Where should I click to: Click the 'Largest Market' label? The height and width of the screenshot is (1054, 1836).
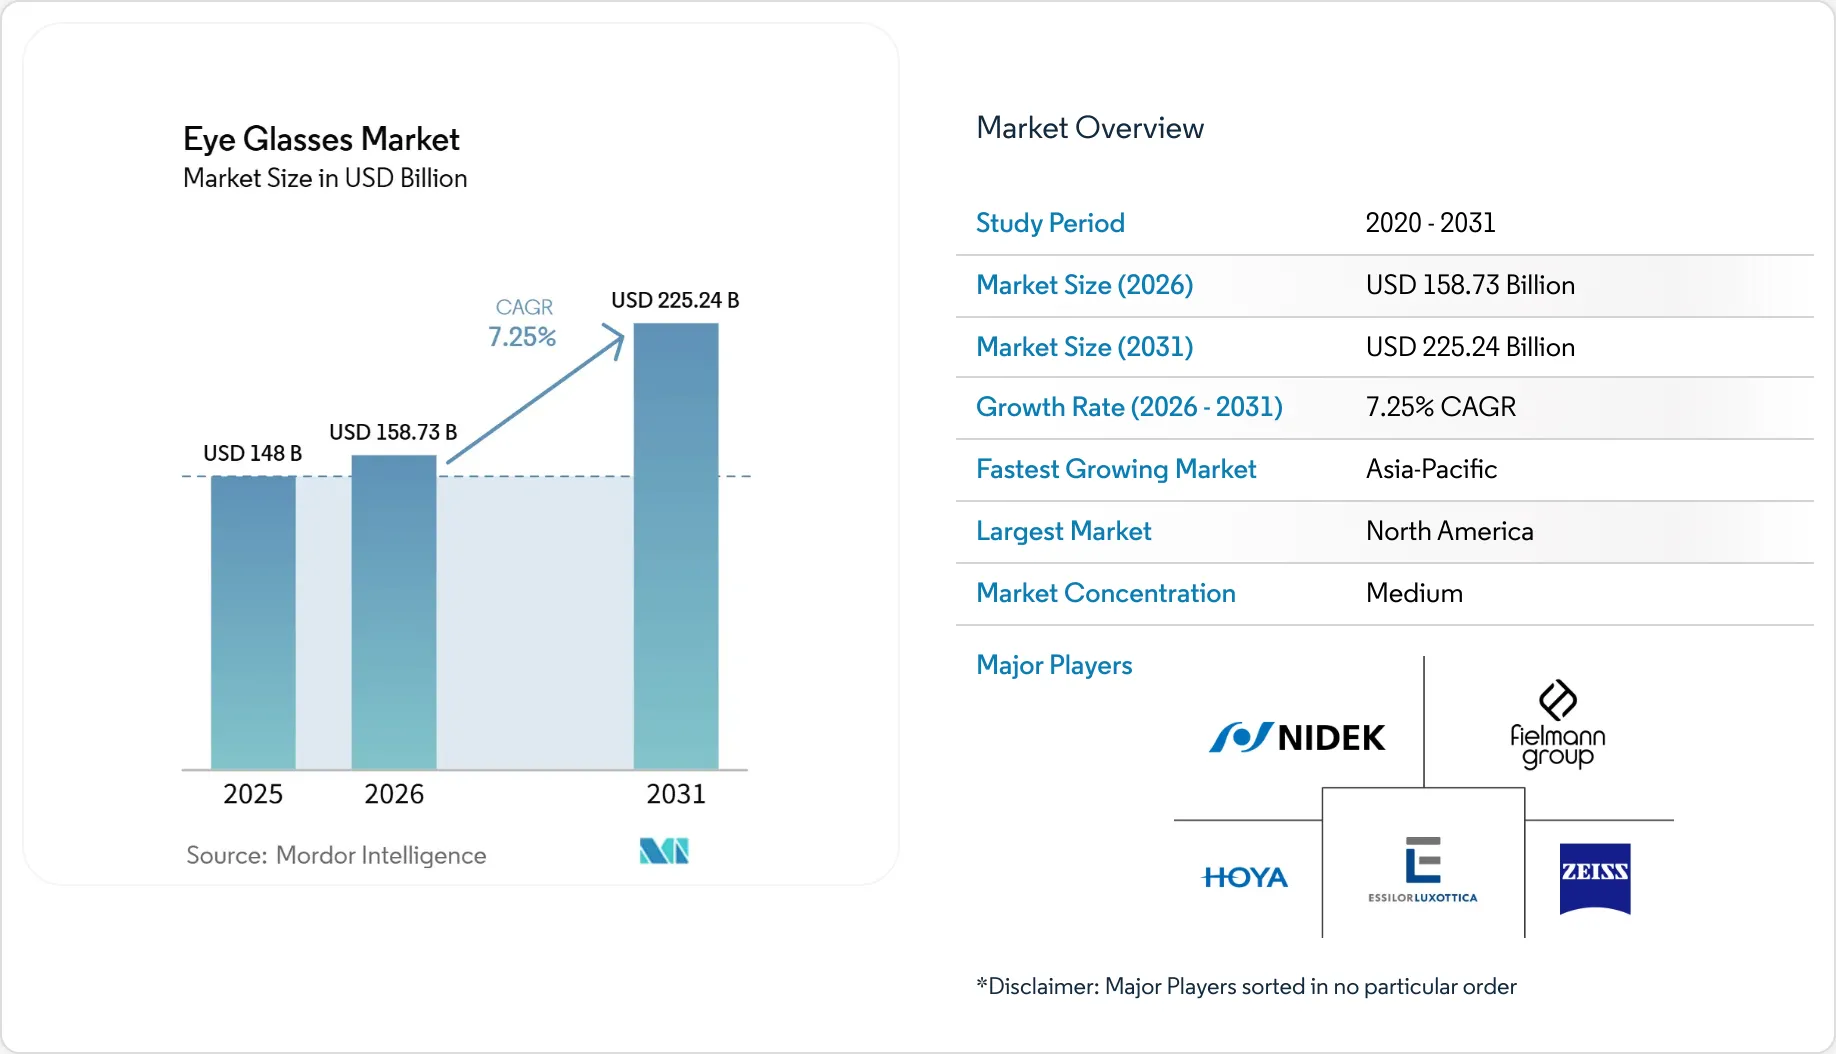1064,531
